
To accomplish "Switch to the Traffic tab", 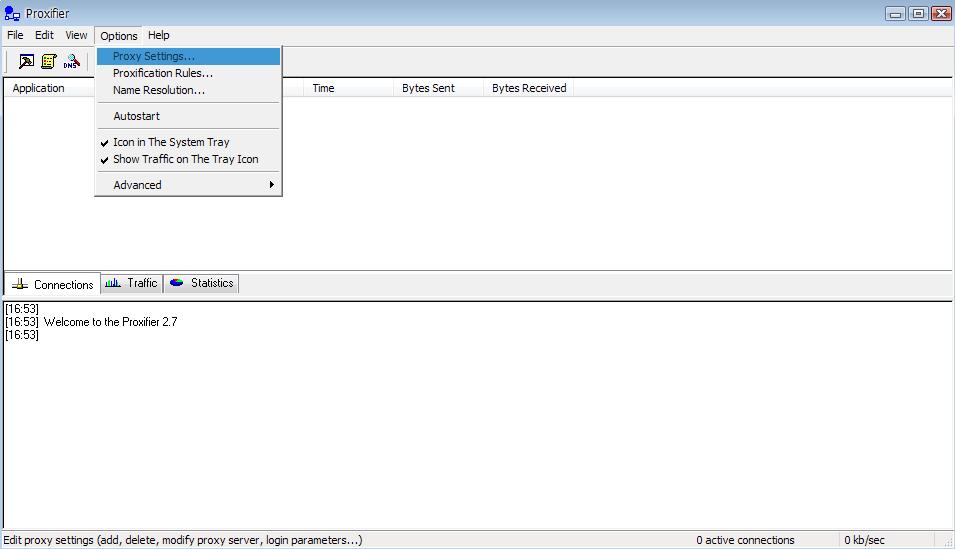I will [x=132, y=283].
